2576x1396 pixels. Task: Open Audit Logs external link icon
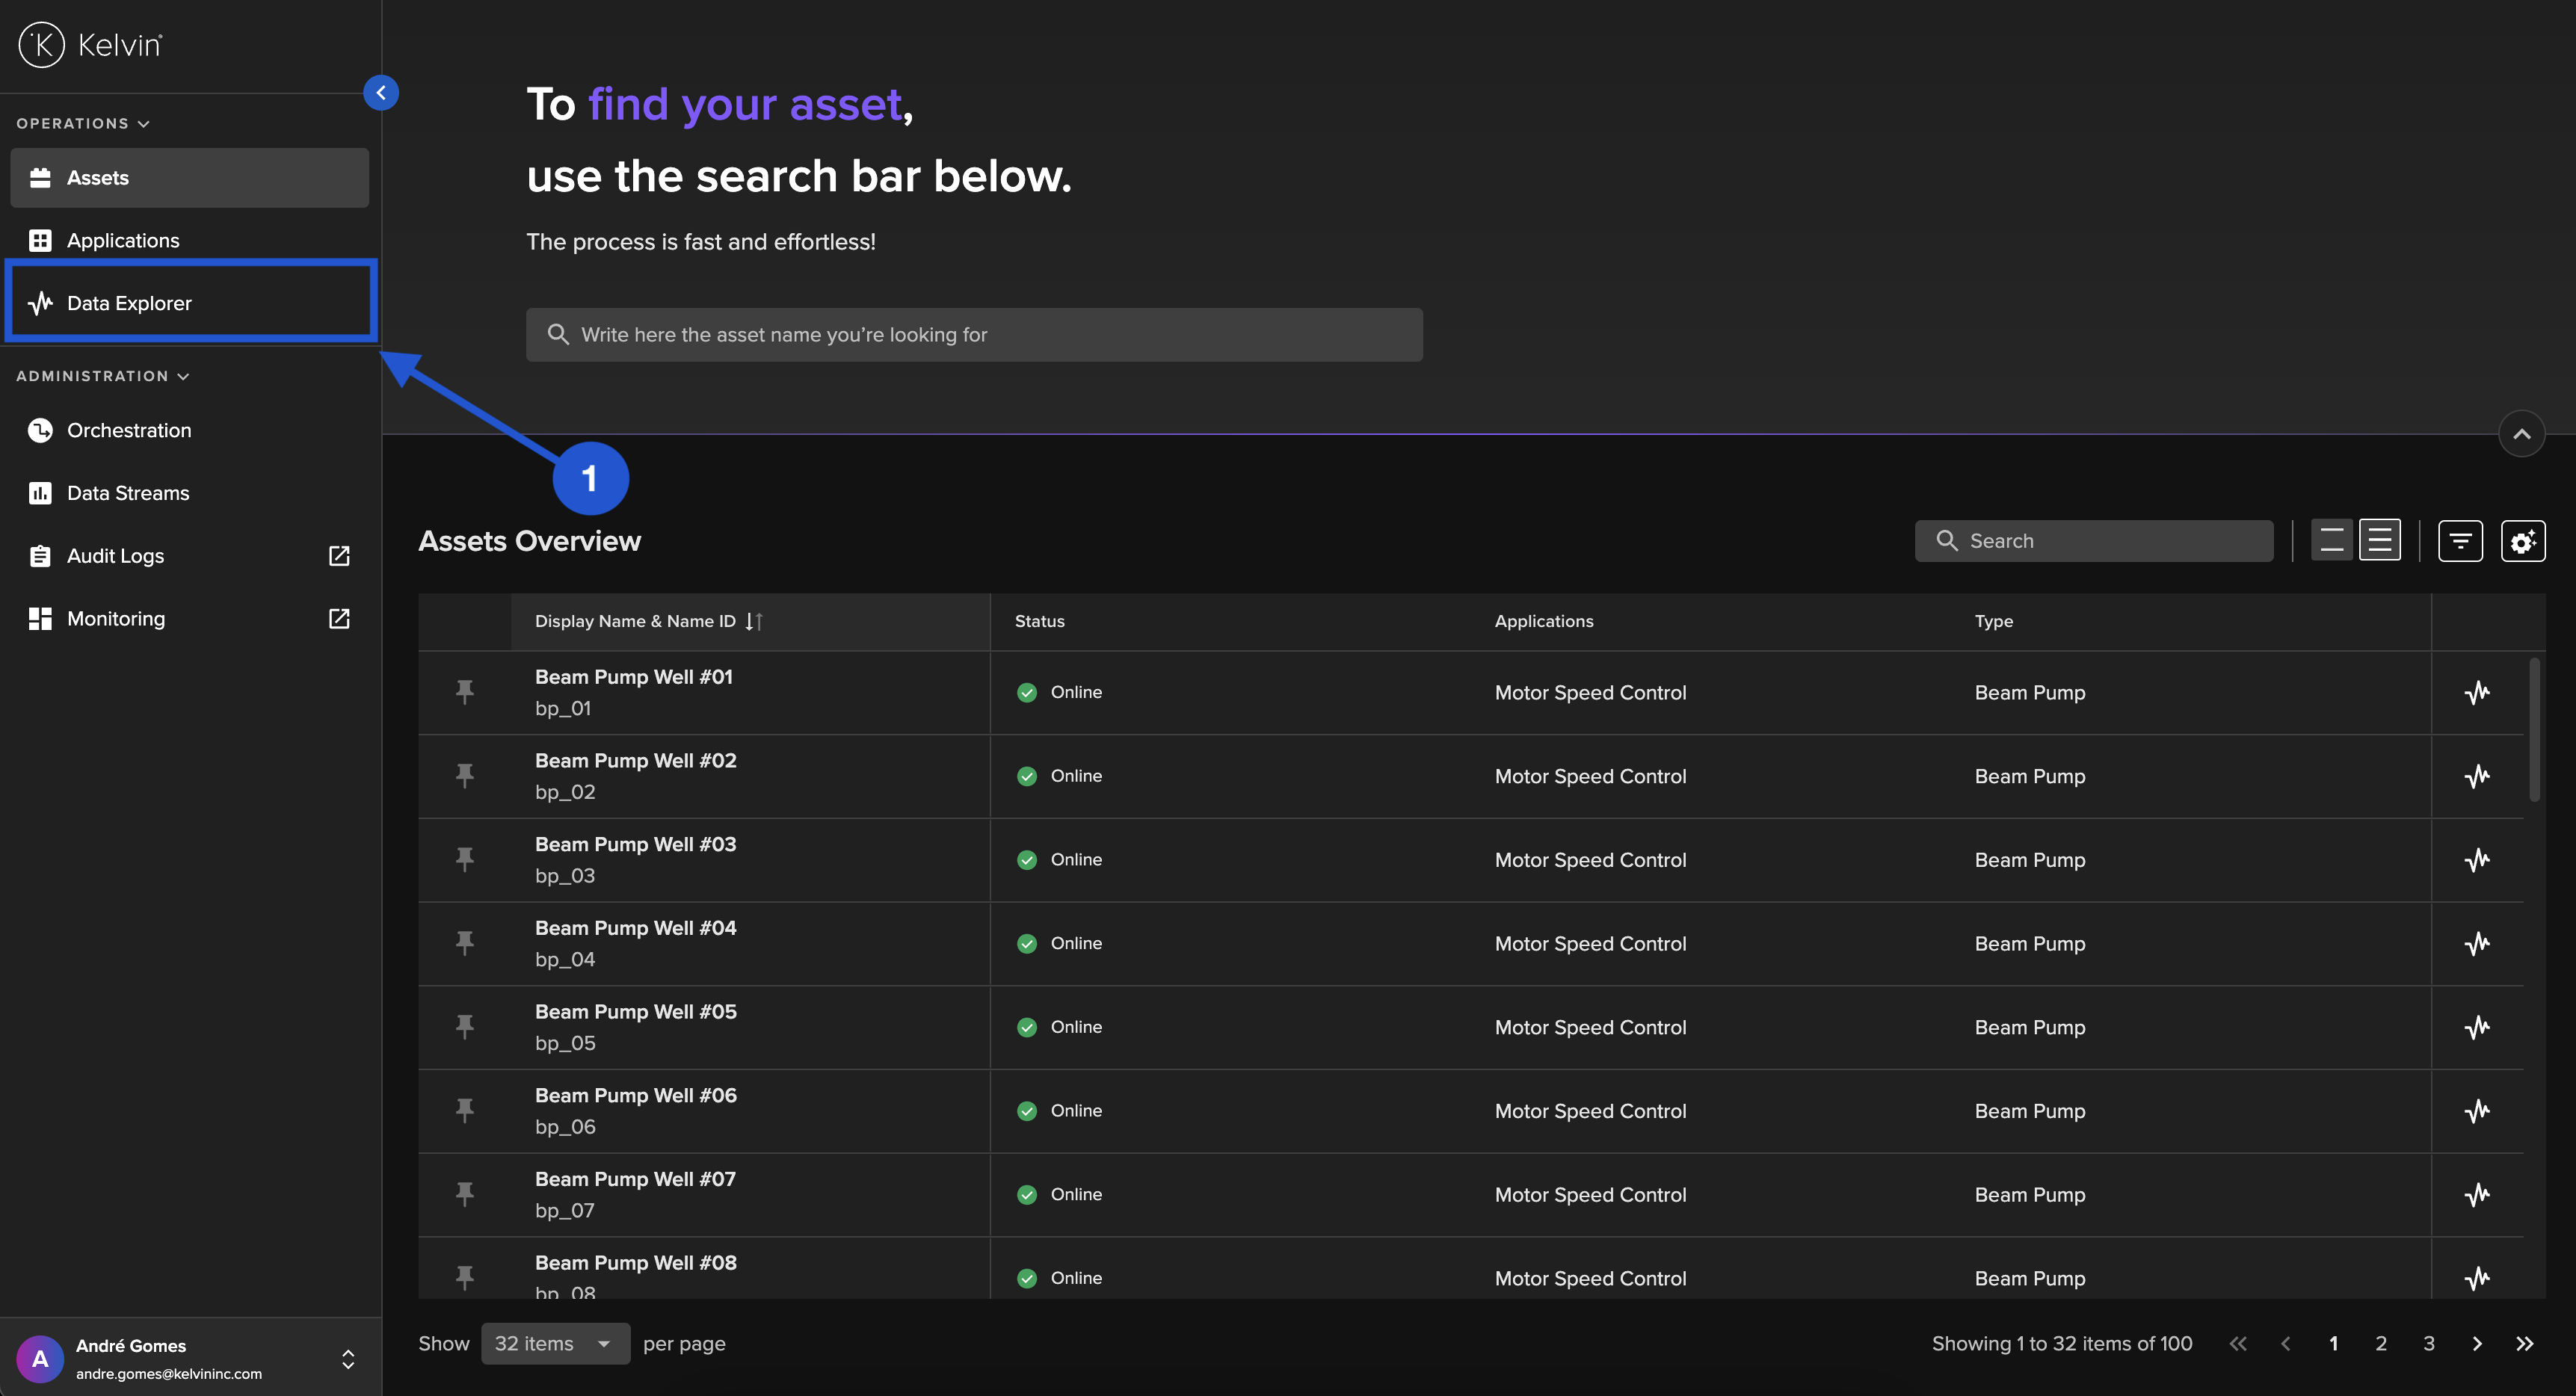(339, 556)
